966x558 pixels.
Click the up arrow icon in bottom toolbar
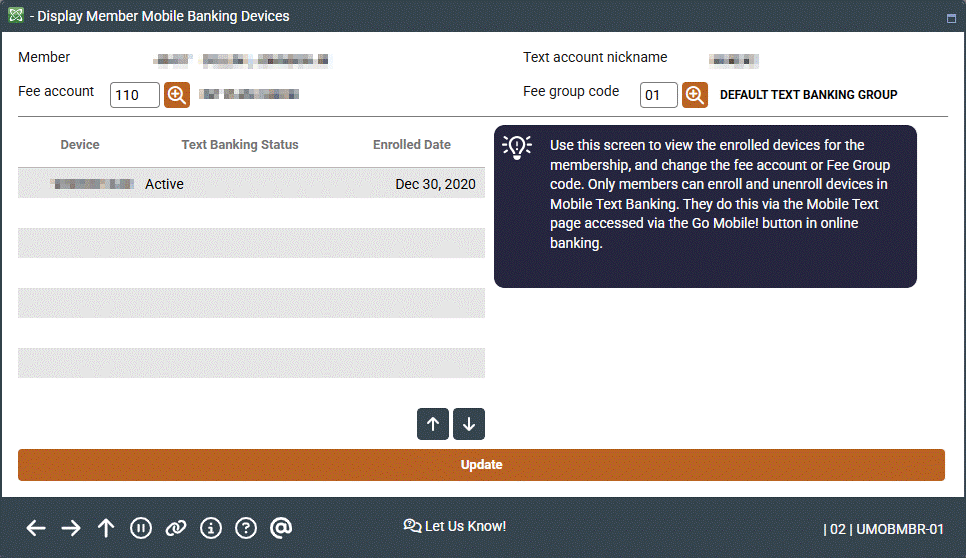[106, 528]
